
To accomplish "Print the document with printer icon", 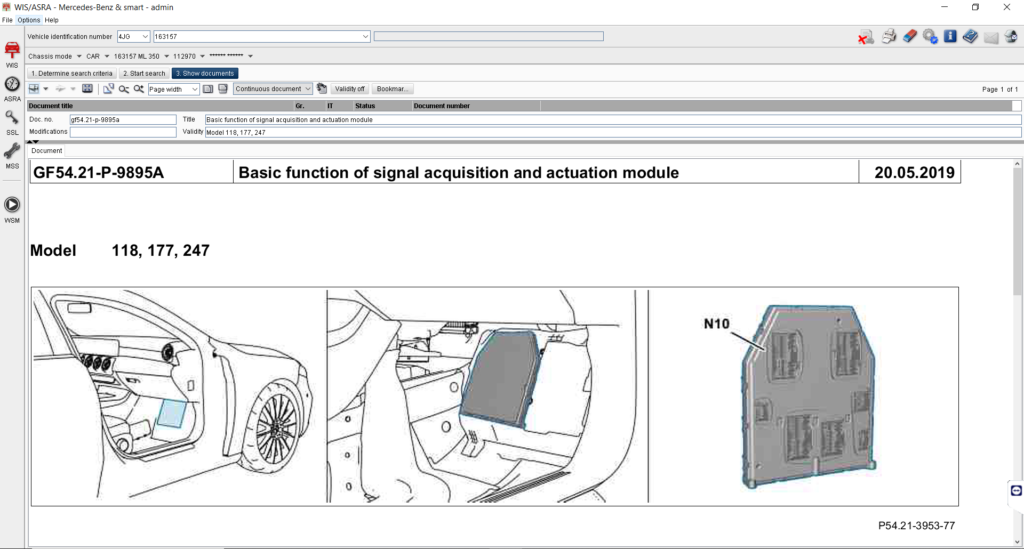I will coord(889,37).
